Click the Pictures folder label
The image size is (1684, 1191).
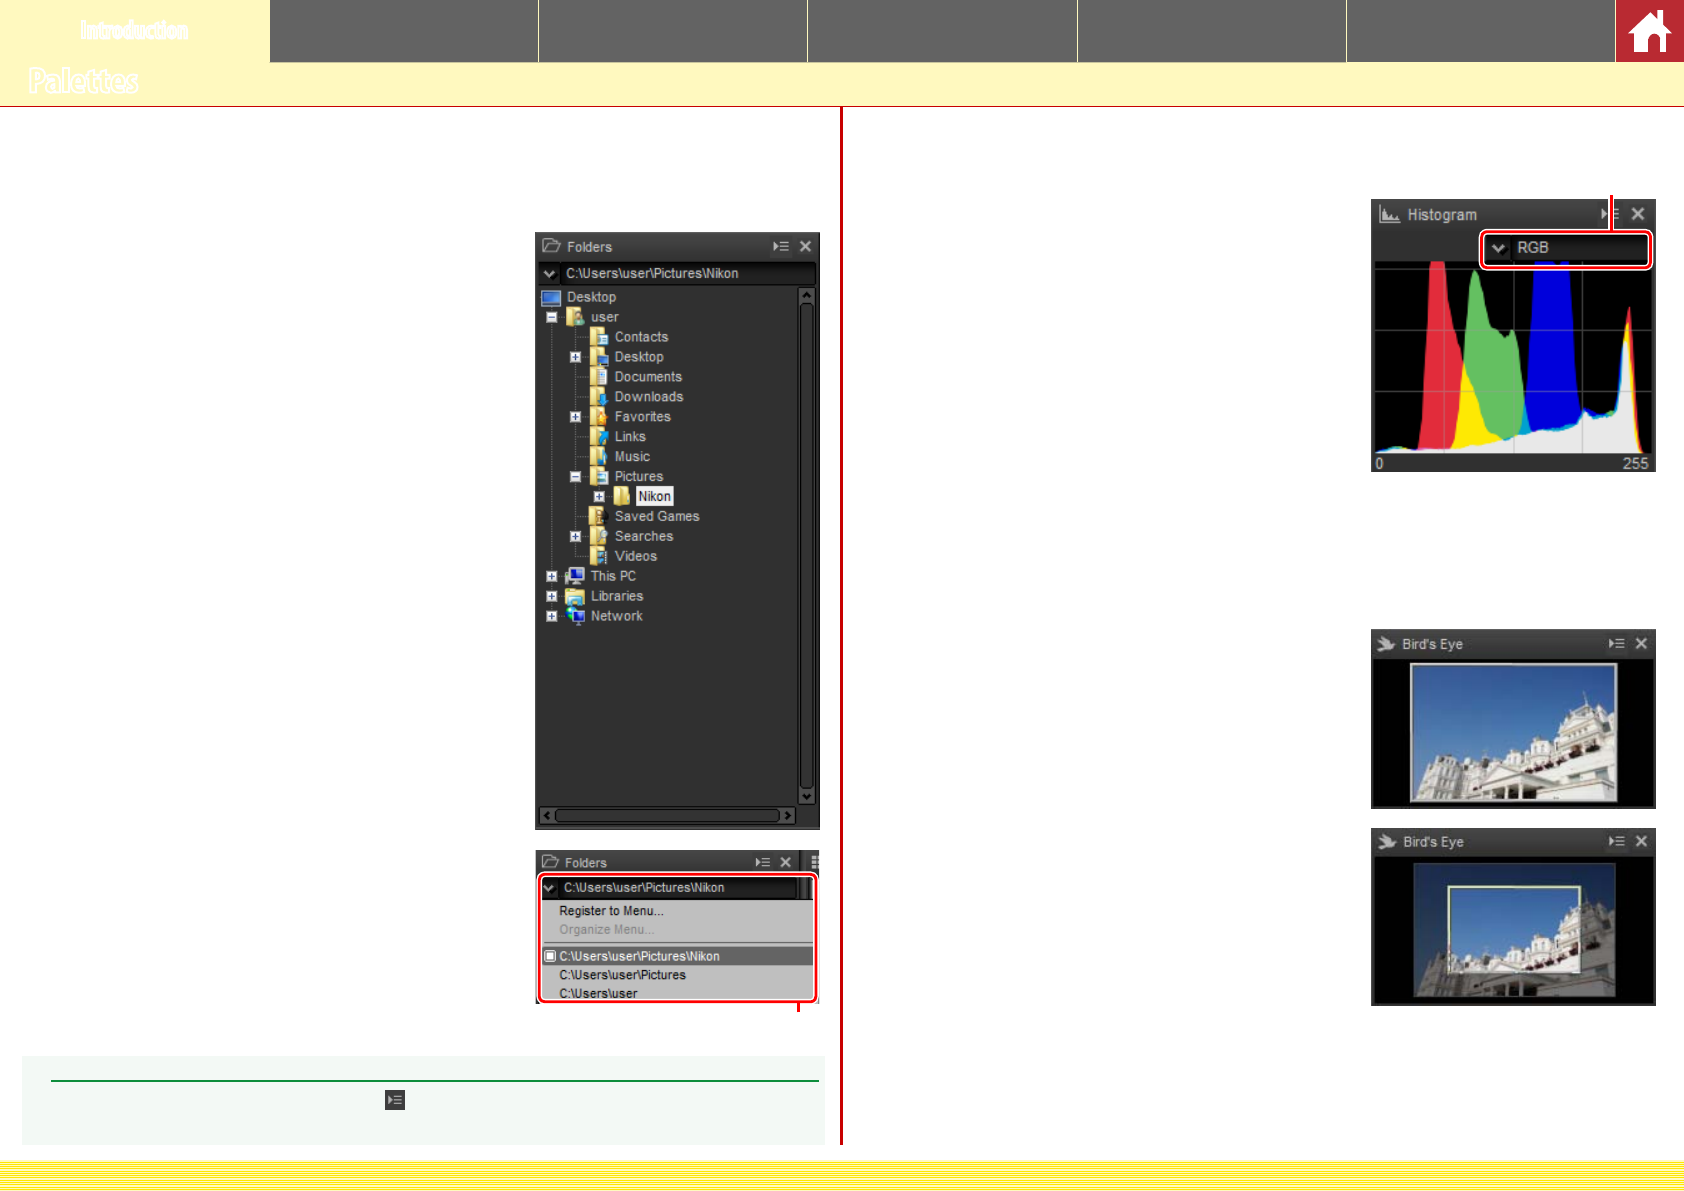pyautogui.click(x=639, y=477)
